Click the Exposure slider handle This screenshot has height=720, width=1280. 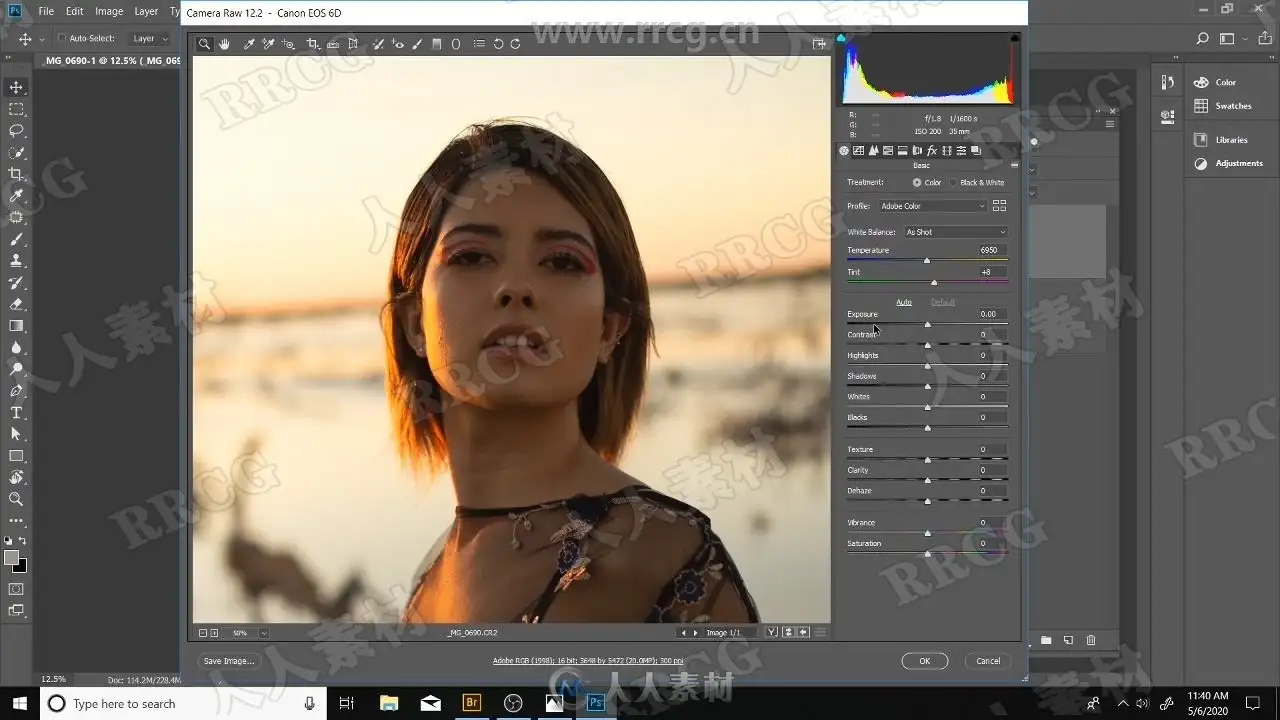(927, 324)
